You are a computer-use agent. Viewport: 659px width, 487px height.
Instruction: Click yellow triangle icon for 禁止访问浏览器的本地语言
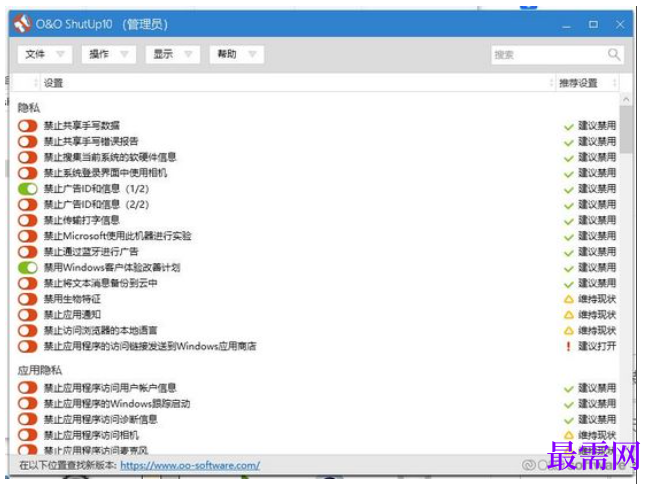pyautogui.click(x=569, y=331)
